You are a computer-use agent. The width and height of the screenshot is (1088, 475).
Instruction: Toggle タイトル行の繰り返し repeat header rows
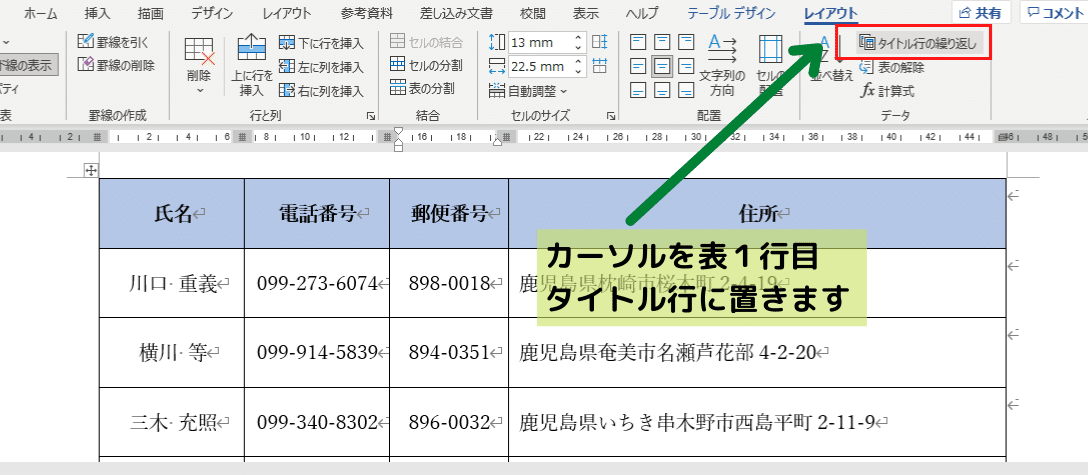click(x=917, y=44)
